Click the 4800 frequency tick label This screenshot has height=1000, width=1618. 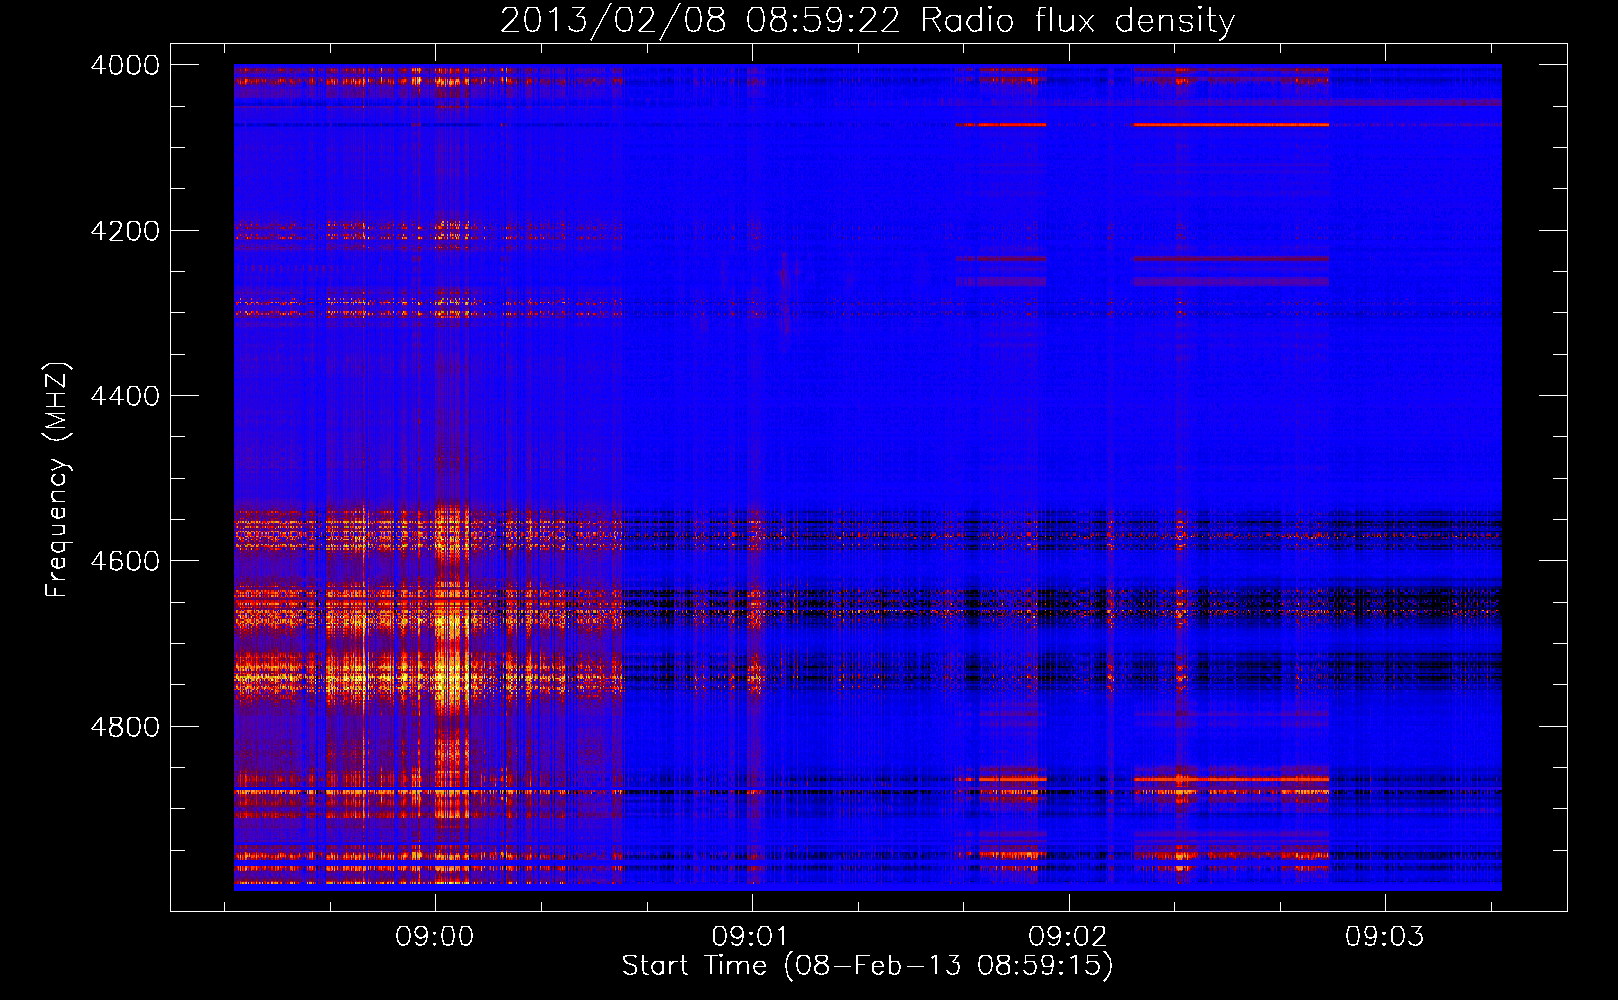125,727
